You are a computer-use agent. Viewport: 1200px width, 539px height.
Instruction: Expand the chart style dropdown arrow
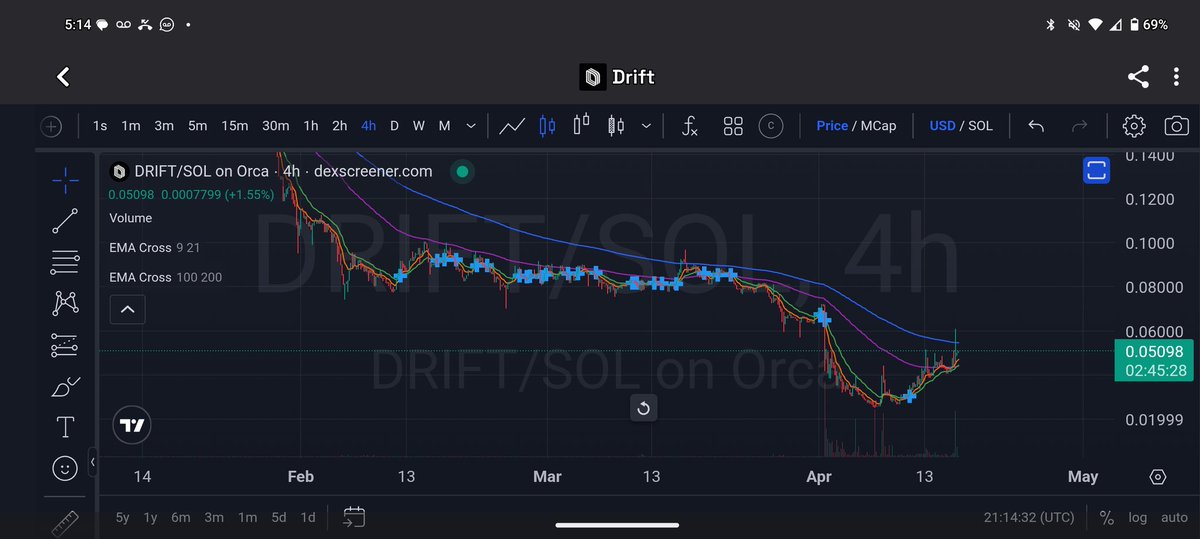(x=646, y=126)
